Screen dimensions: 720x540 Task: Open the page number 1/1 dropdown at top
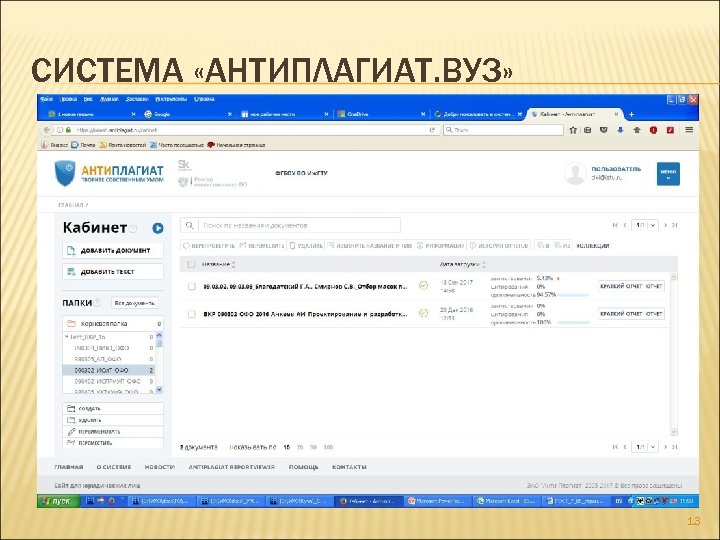point(645,225)
